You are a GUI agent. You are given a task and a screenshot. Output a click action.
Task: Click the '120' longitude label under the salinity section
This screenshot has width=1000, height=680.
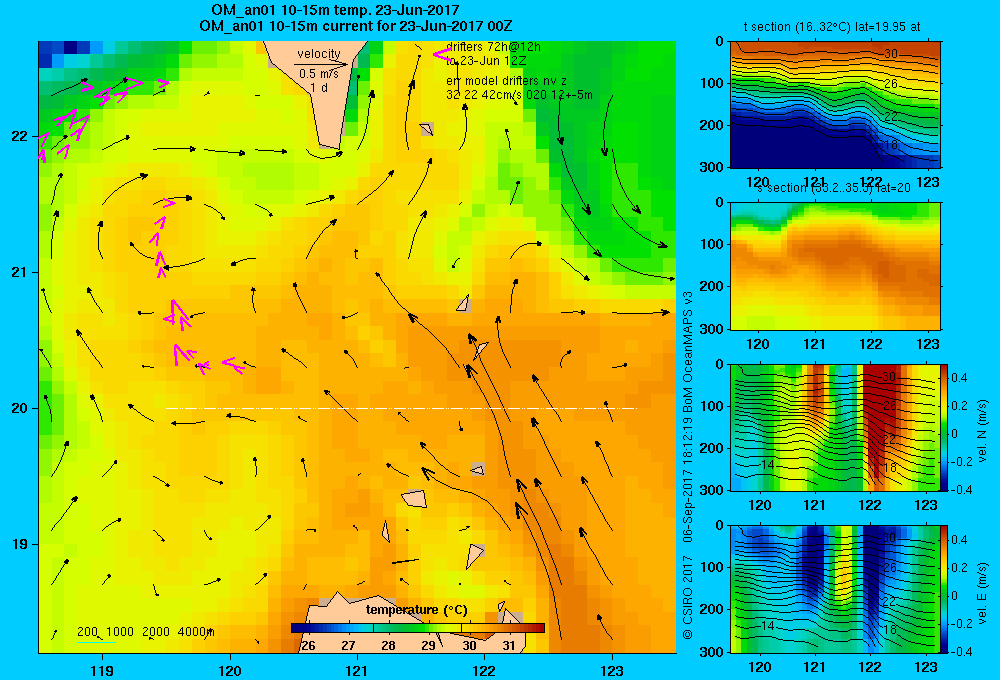(758, 344)
